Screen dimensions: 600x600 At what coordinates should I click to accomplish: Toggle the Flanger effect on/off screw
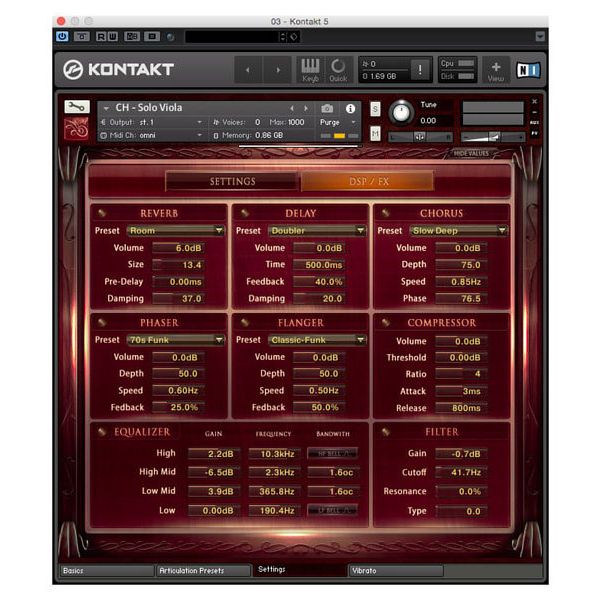coord(245,322)
